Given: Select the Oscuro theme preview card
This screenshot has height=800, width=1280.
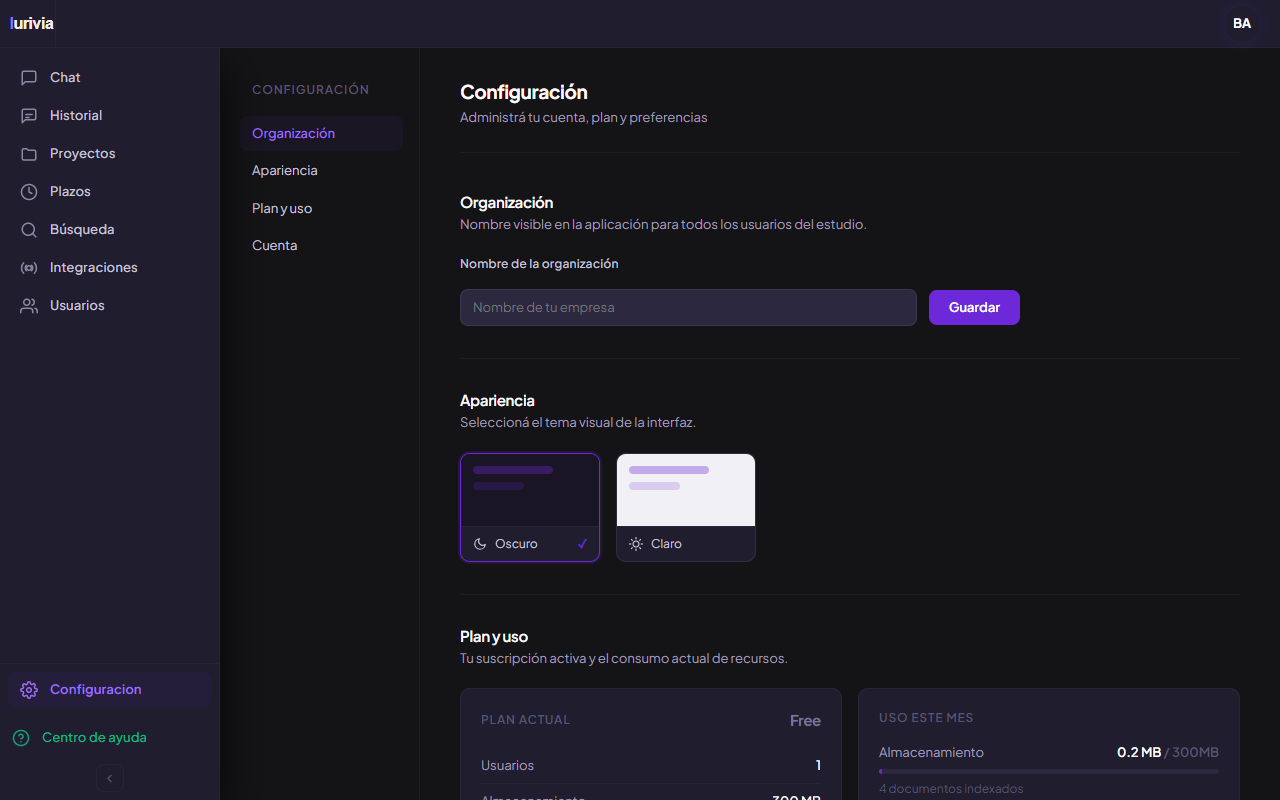Looking at the screenshot, I should pos(530,508).
